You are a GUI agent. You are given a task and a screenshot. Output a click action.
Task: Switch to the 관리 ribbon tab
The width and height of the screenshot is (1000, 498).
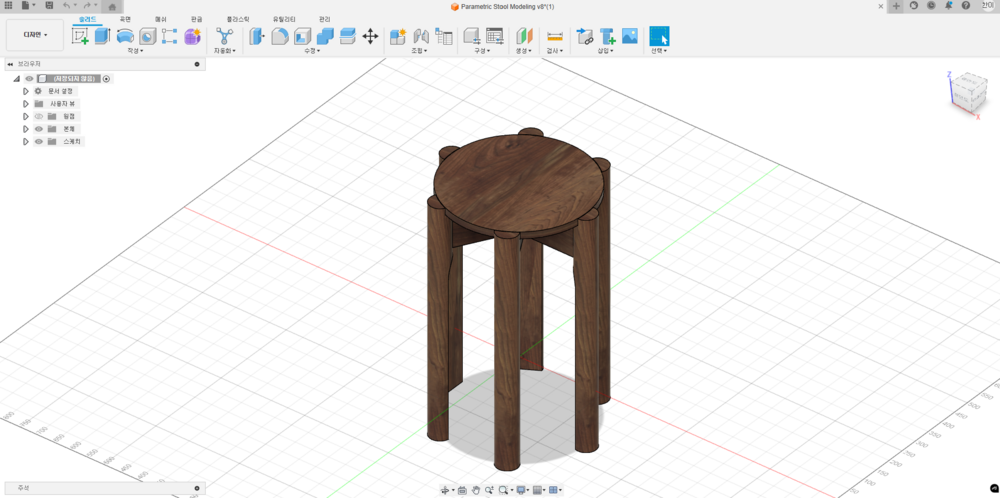point(325,20)
